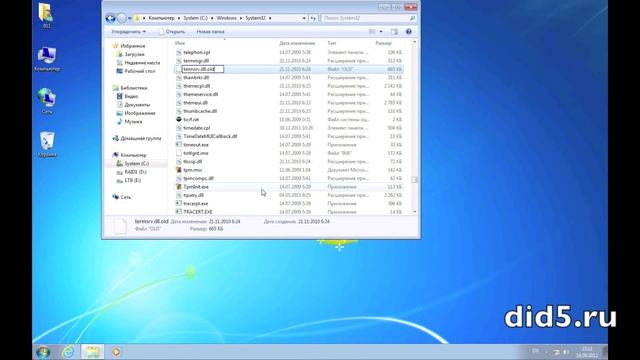Open the view options dropdown arrow
Image resolution: width=640 pixels, height=360 pixels.
pos(381,31)
